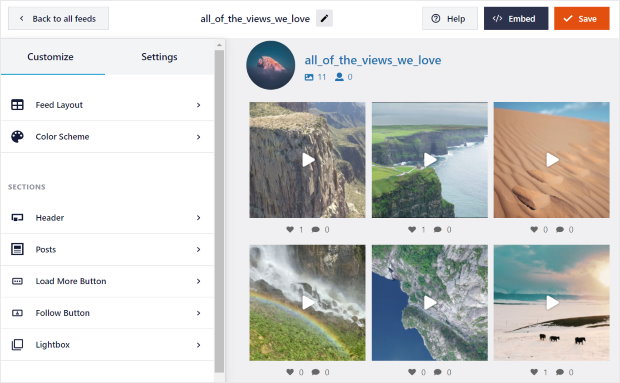
Task: Play the green coastal cliffs video
Action: 430,160
